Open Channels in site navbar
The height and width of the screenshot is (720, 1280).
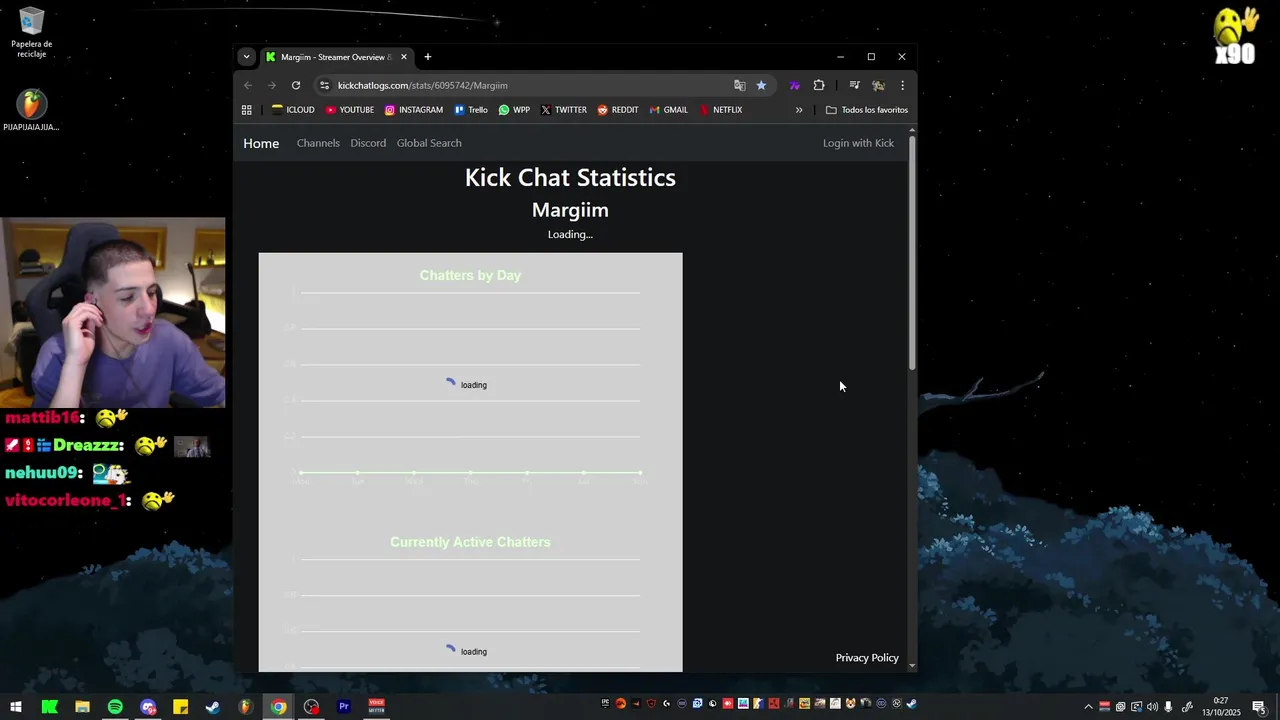318,143
